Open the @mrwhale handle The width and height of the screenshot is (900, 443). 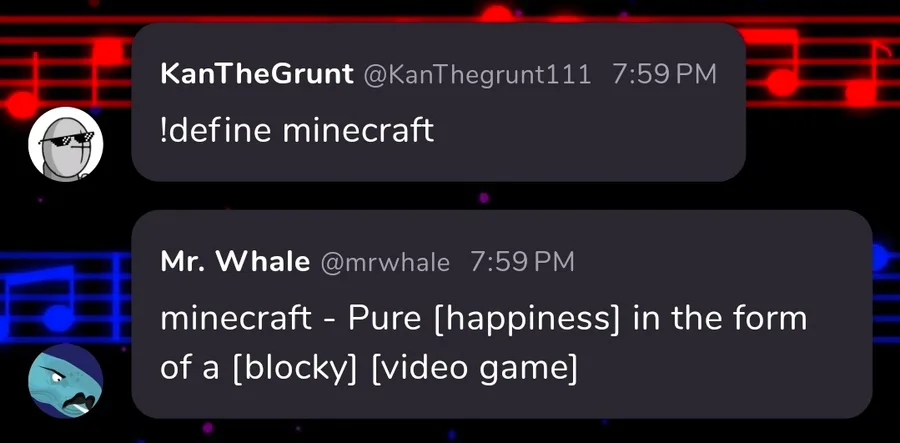click(385, 263)
